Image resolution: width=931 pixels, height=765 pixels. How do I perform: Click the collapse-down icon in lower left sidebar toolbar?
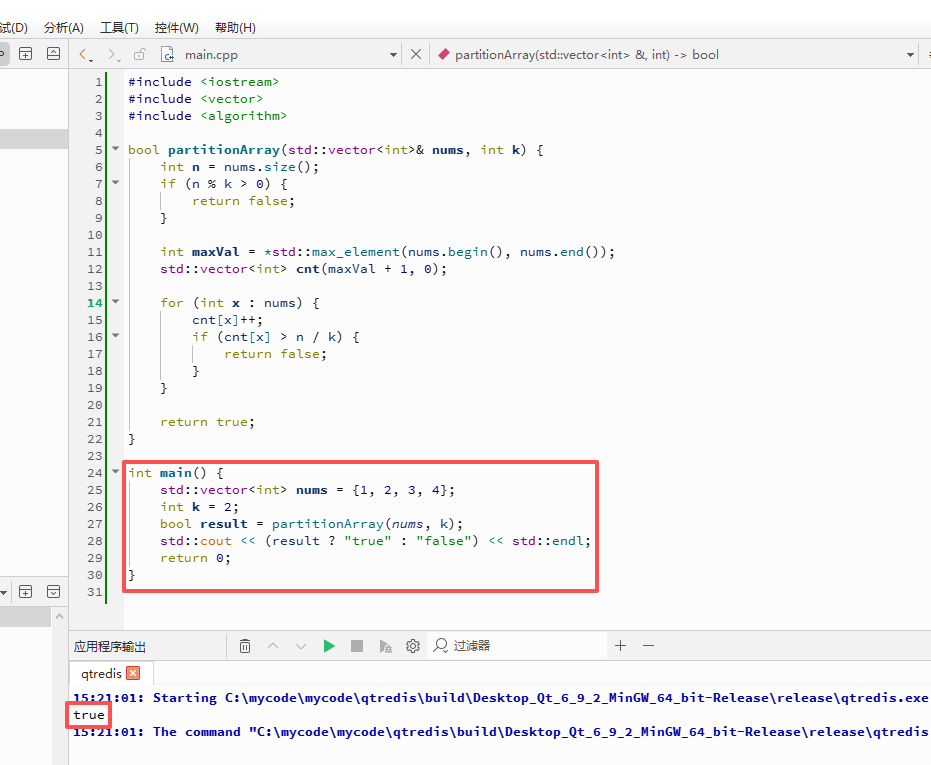point(53,592)
